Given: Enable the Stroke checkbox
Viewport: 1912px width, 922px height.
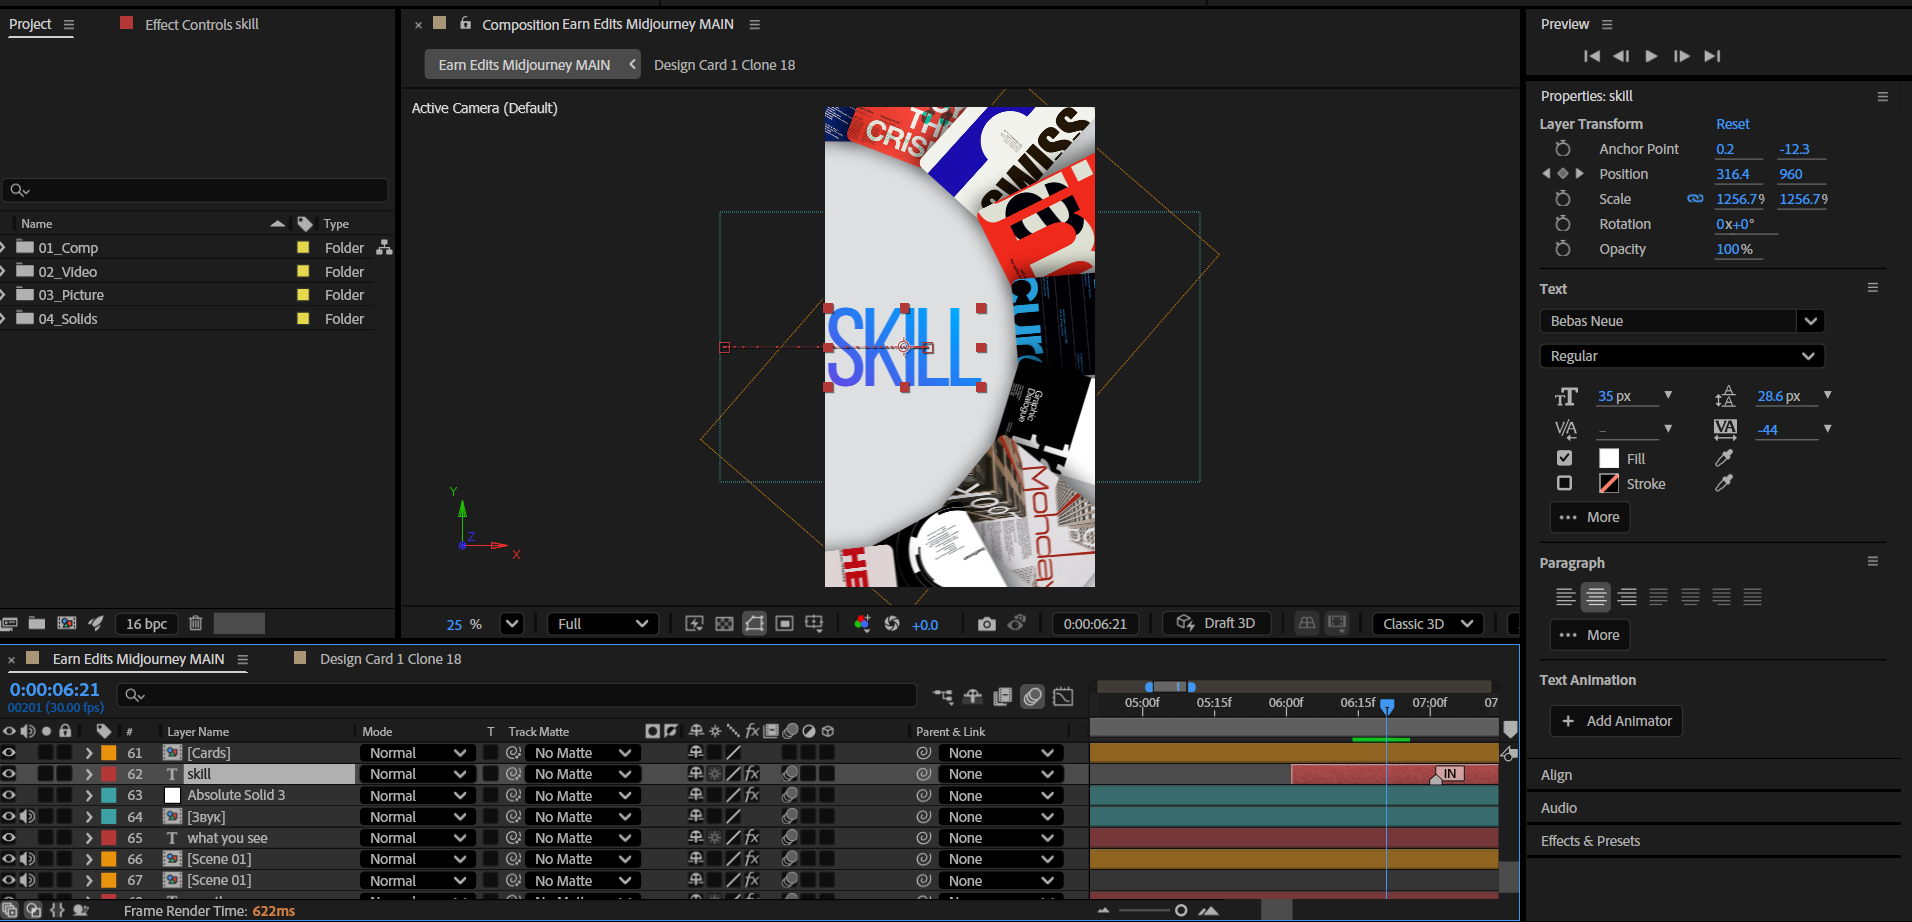Looking at the screenshot, I should (x=1564, y=484).
